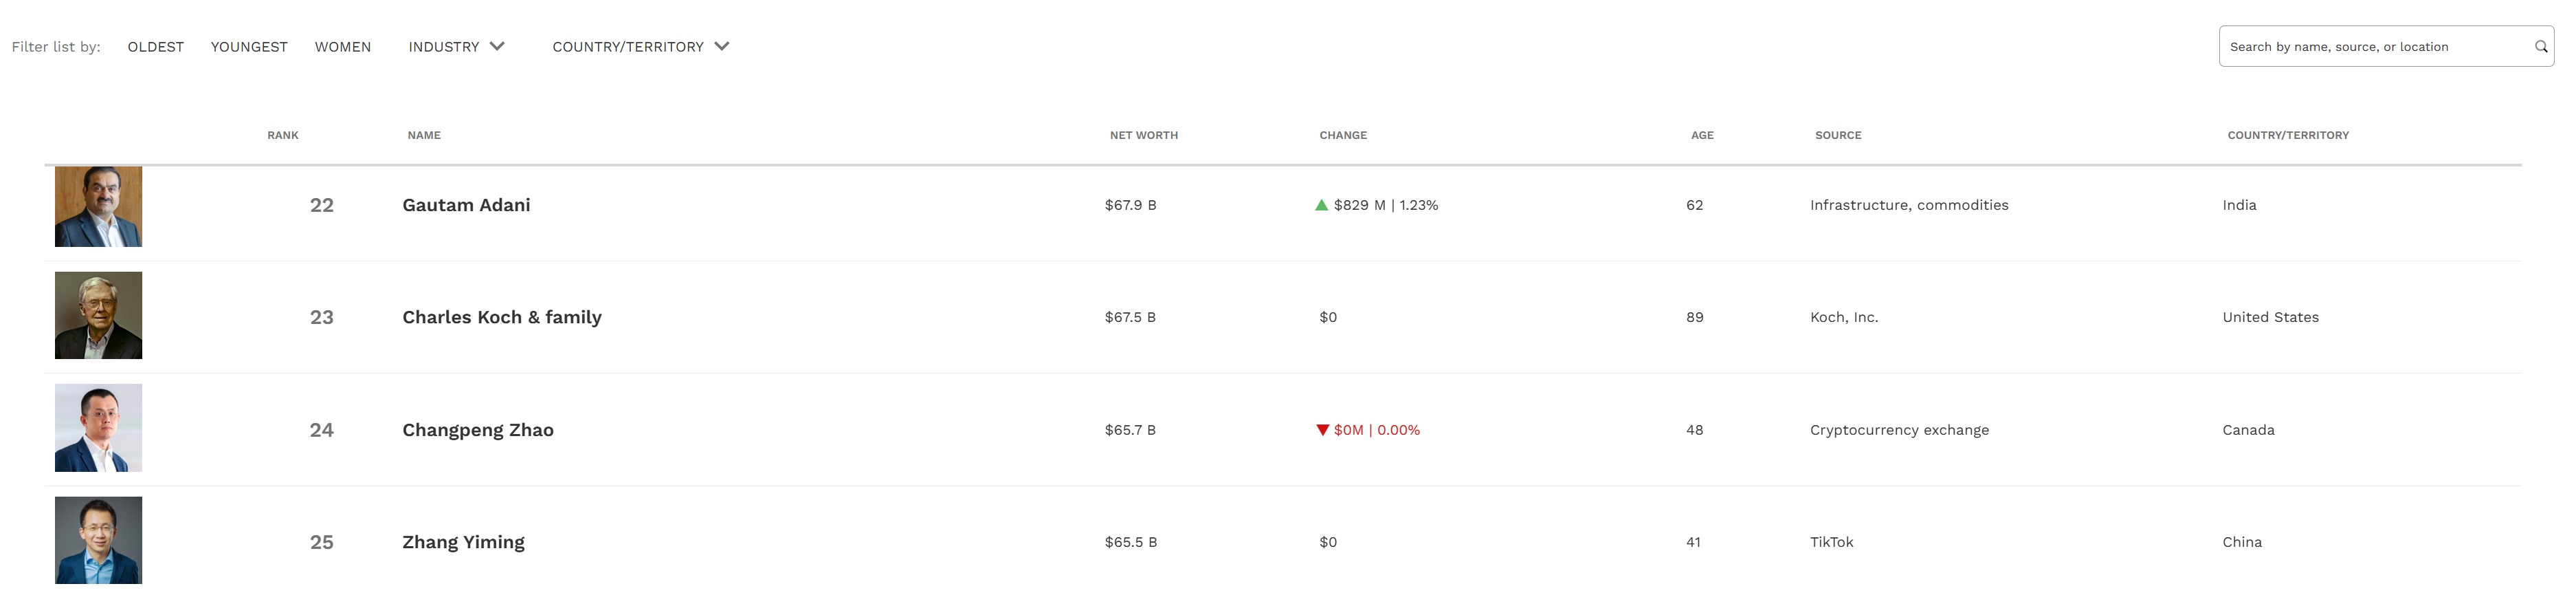Click the red down arrow for Changpeng Zhao
This screenshot has height=595, width=2576.
pos(1322,430)
